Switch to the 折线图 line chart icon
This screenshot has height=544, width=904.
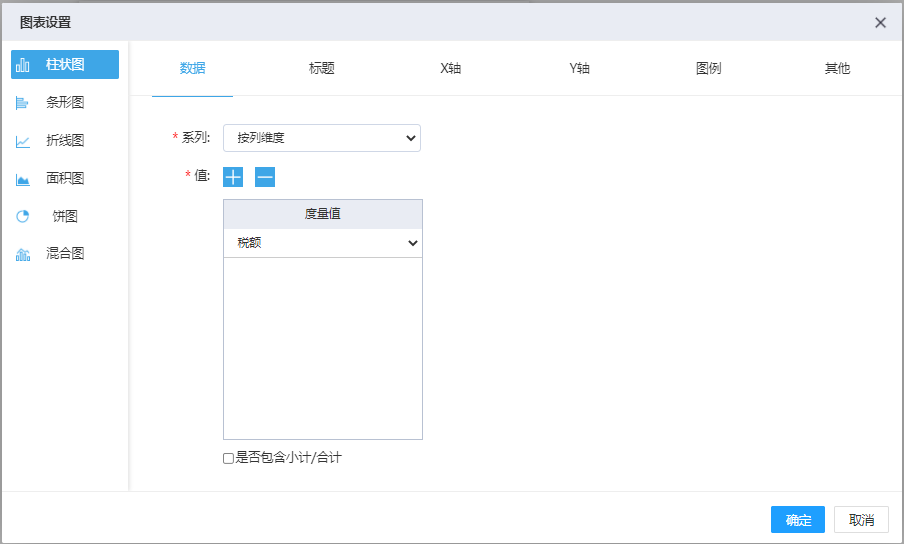(22, 141)
